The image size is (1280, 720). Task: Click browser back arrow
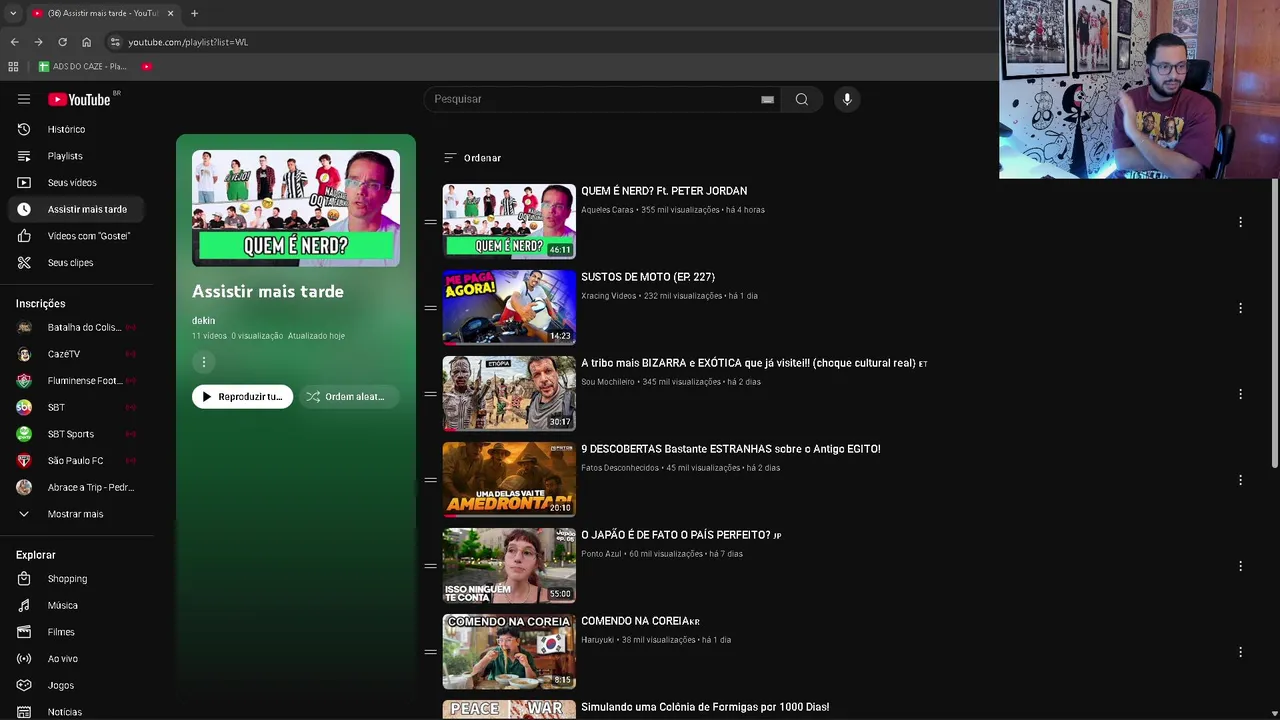[x=14, y=42]
